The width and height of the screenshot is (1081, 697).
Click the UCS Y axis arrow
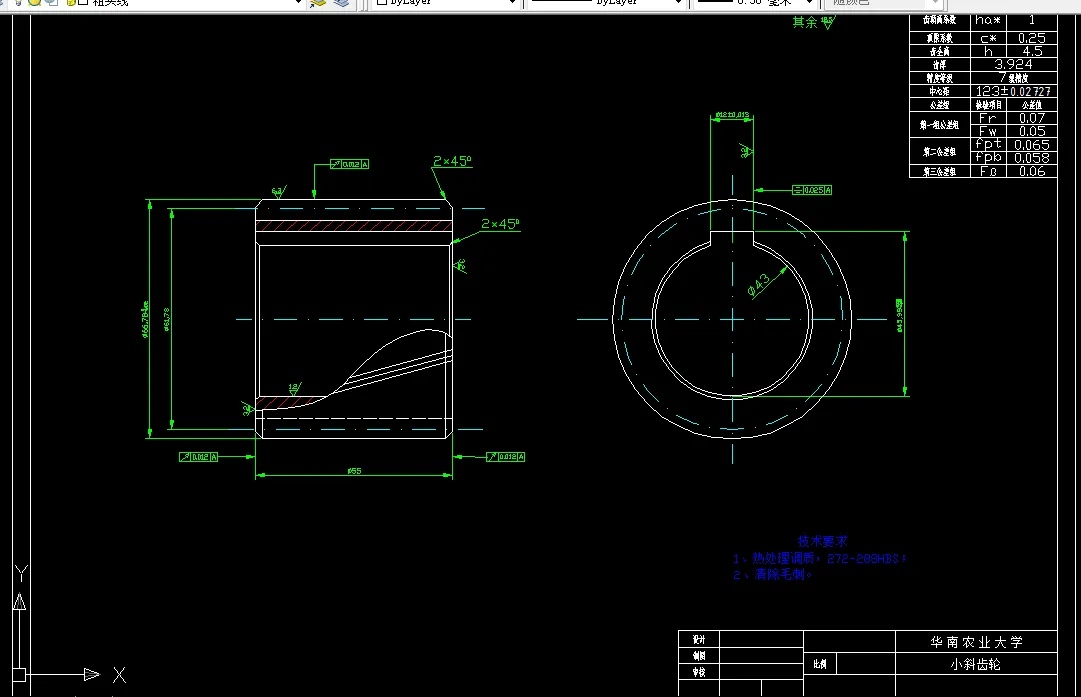point(19,602)
